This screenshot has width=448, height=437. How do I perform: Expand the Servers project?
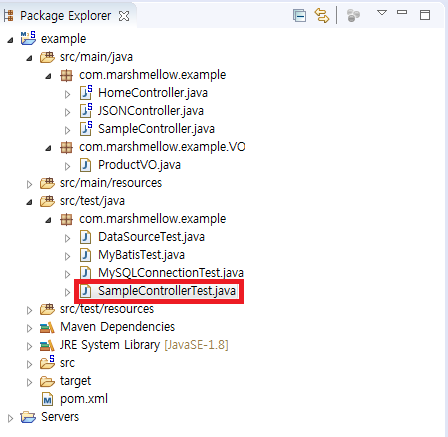point(10,418)
